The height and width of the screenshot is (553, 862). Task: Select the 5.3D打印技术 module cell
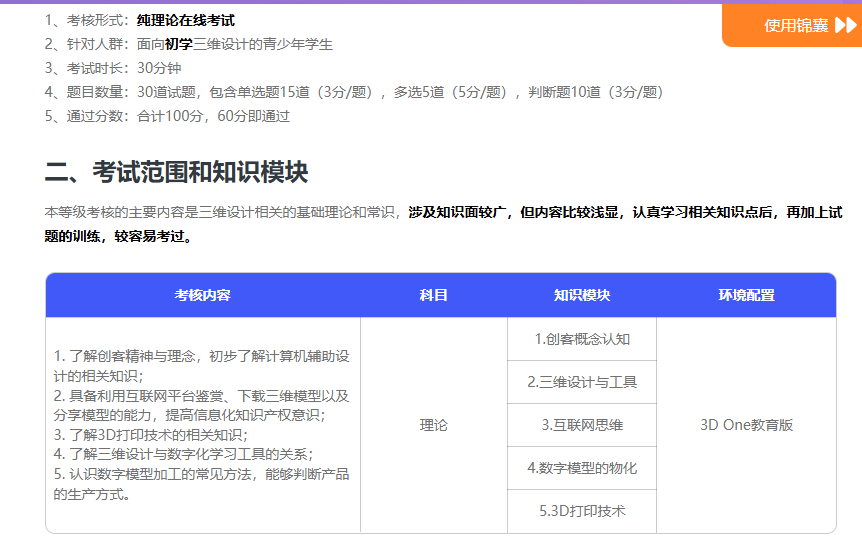click(x=582, y=511)
